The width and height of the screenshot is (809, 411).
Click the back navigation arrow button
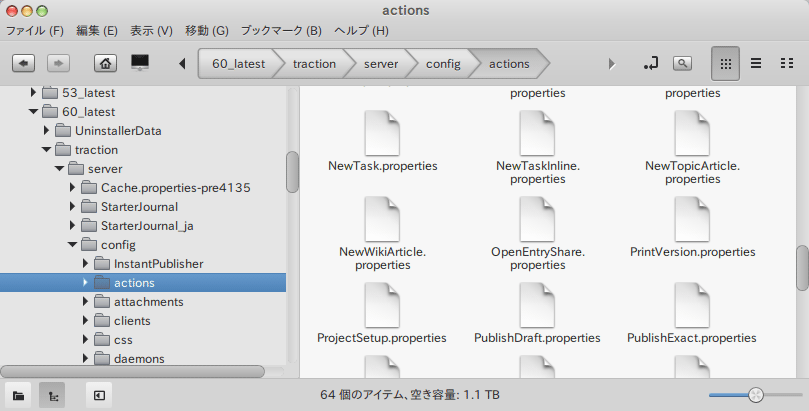[x=24, y=63]
